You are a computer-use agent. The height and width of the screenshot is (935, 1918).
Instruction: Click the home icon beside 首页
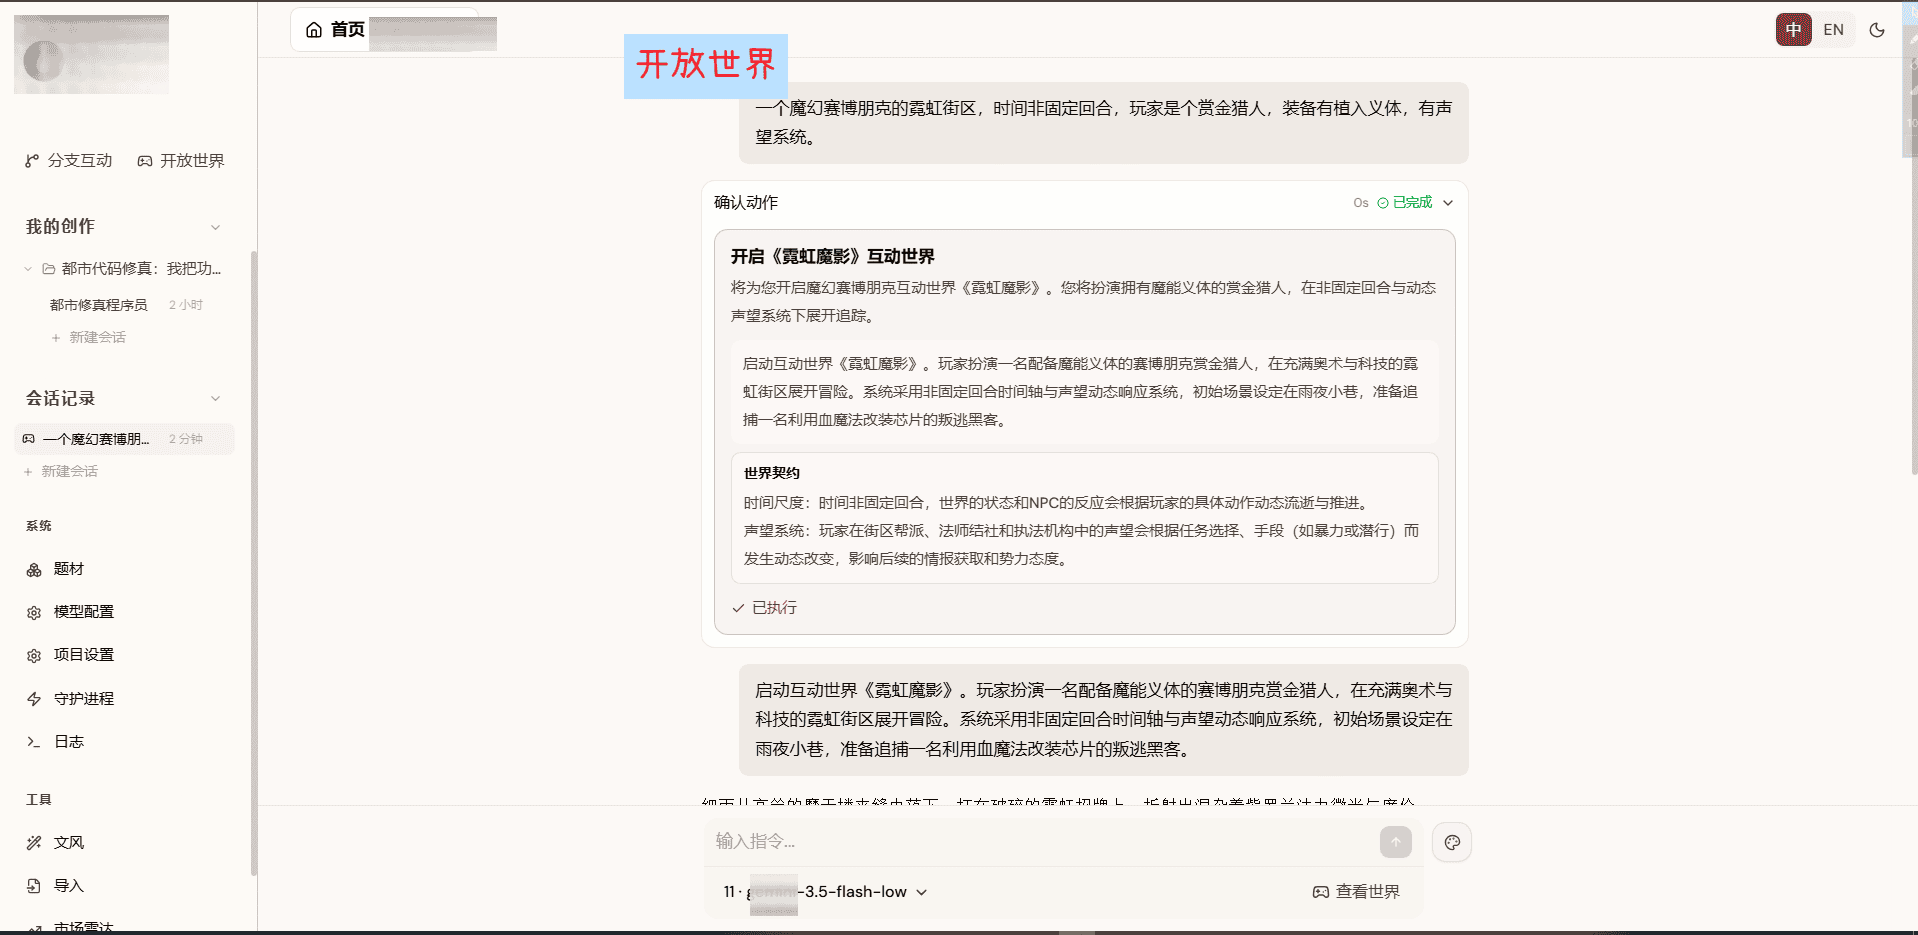click(314, 30)
